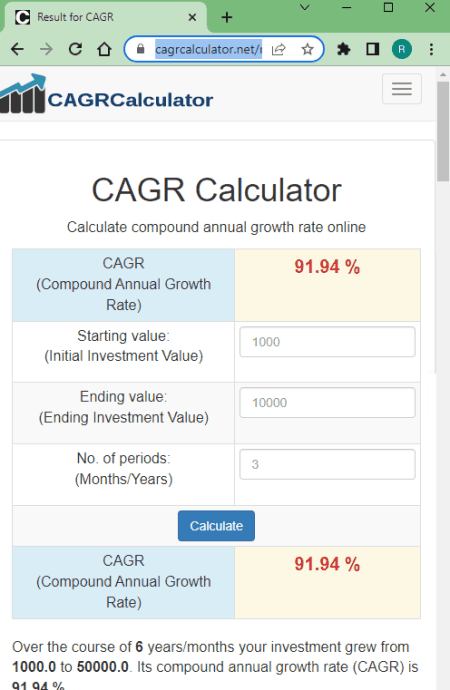View site info lock icon
Screen dimensions: 450x690
pyautogui.click(x=140, y=49)
